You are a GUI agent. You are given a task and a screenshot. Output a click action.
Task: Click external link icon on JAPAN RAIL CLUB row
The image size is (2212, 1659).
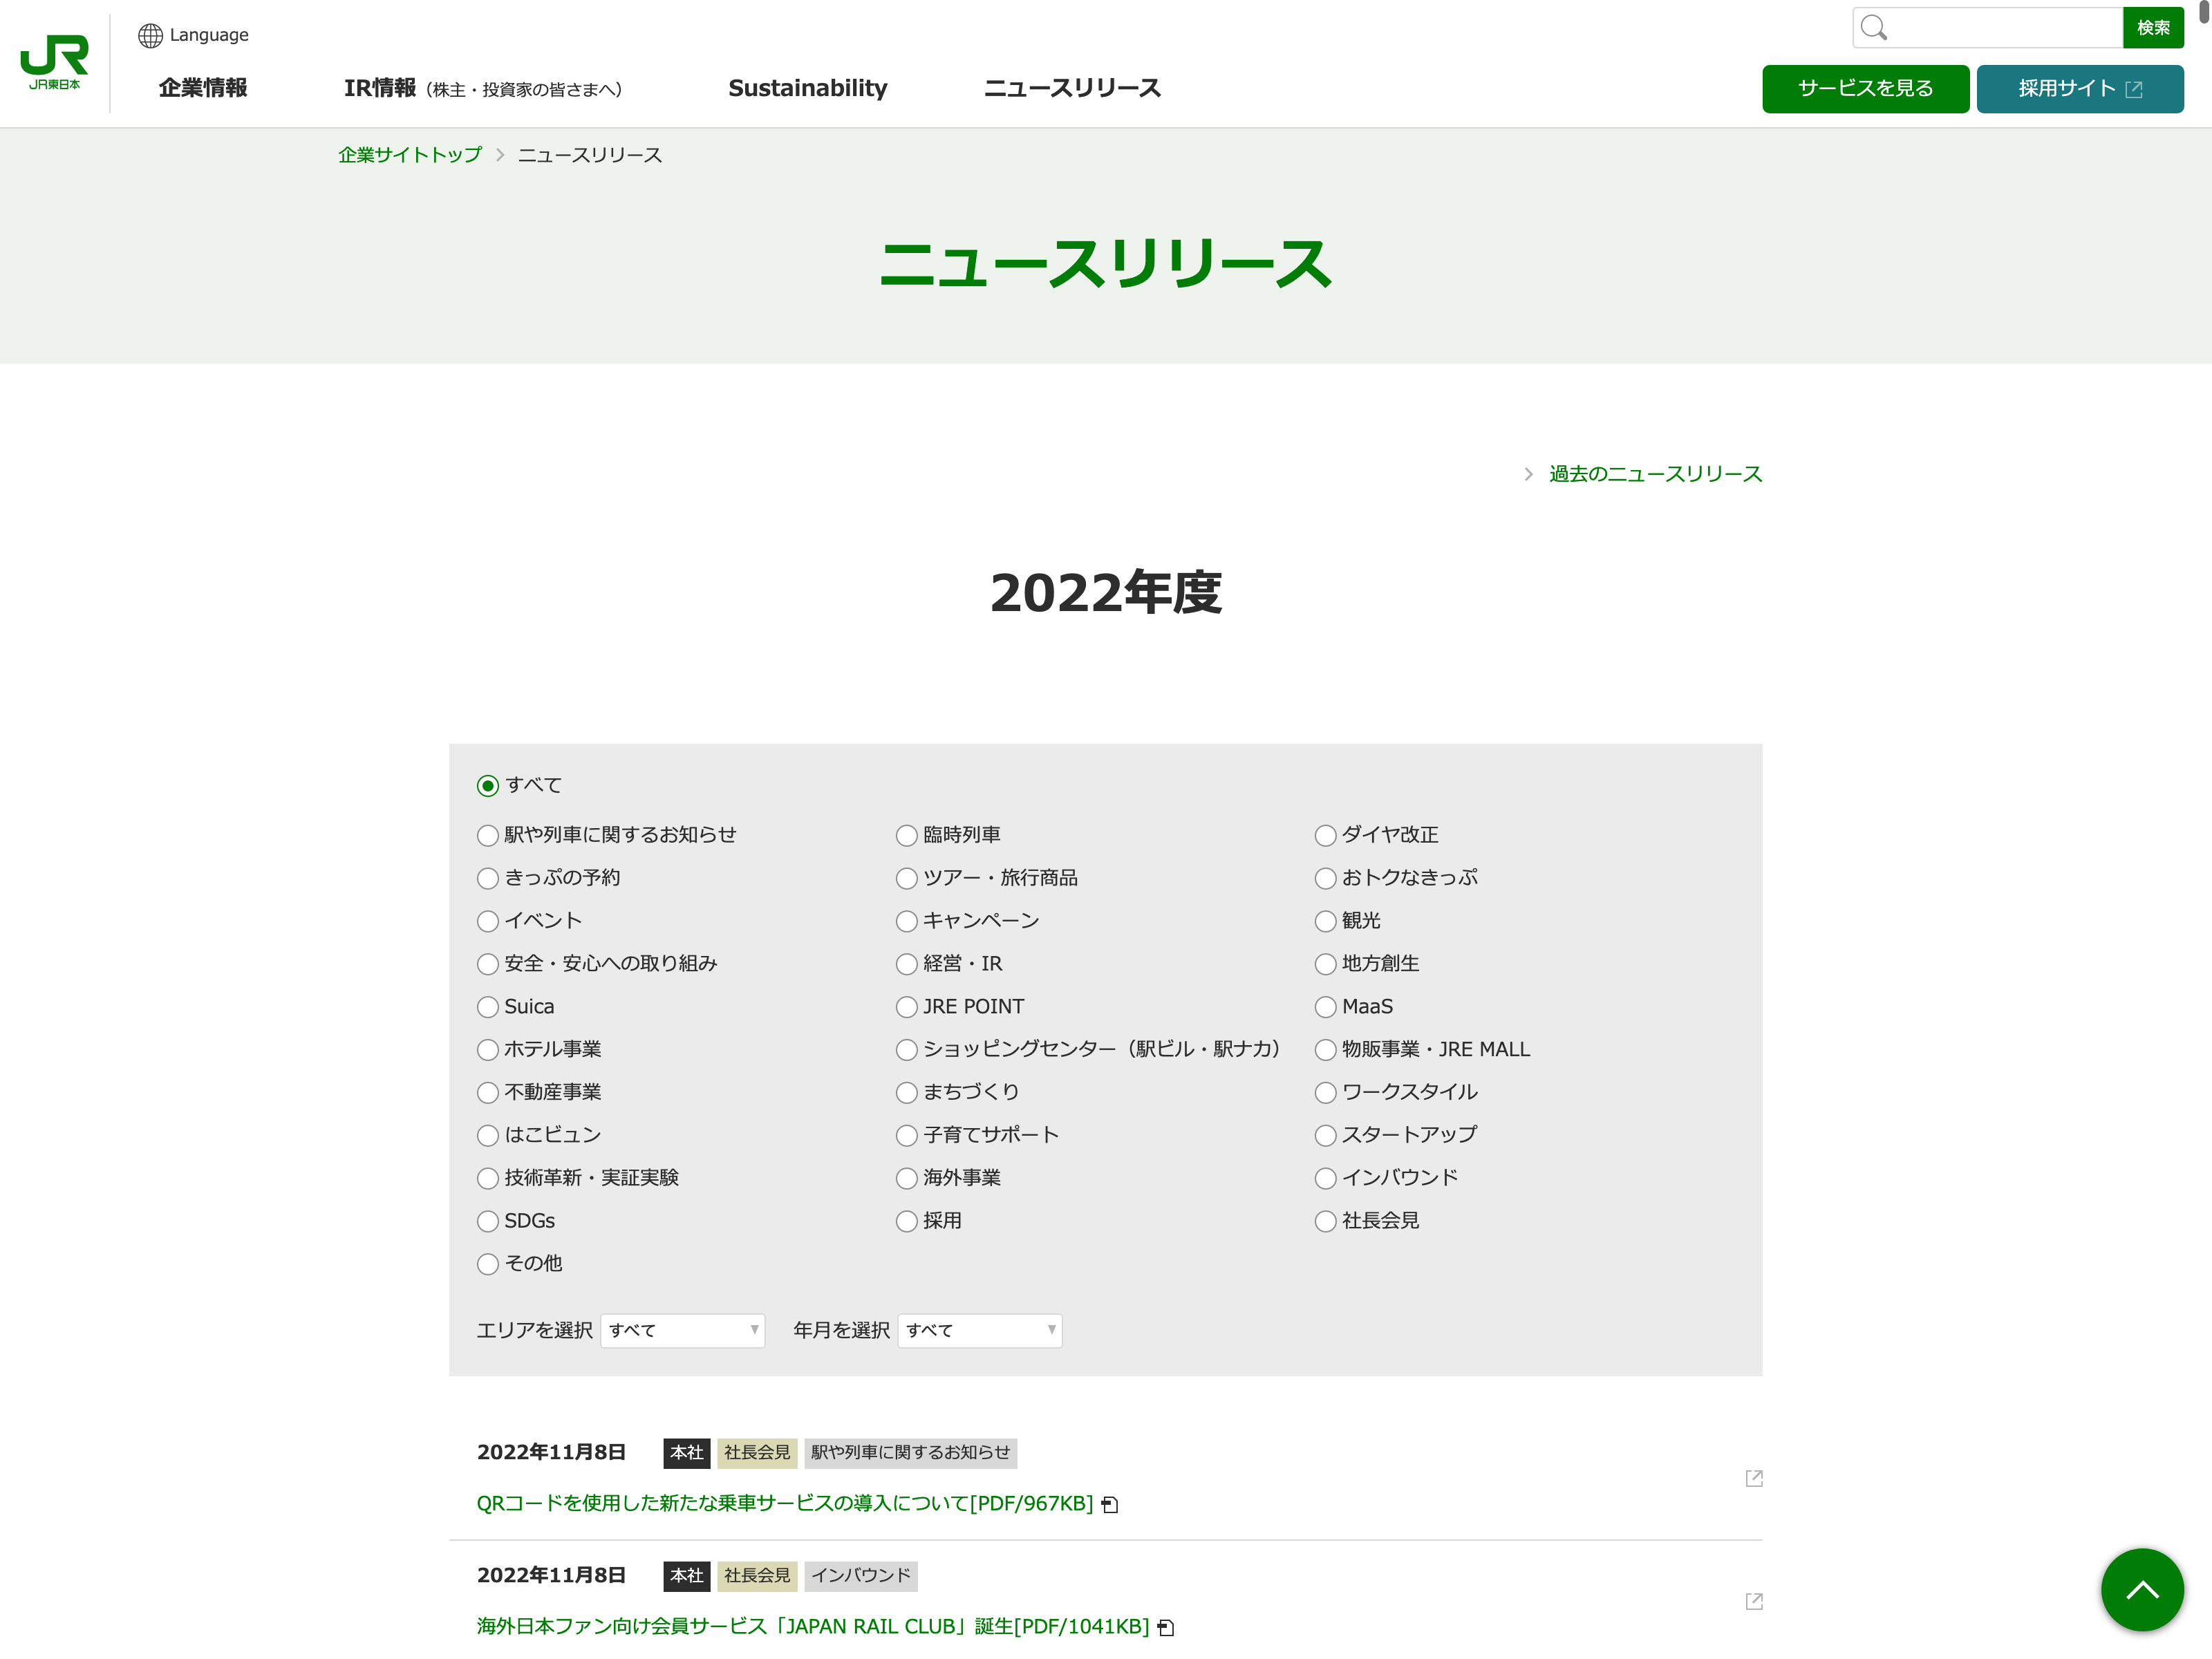pyautogui.click(x=1753, y=1601)
